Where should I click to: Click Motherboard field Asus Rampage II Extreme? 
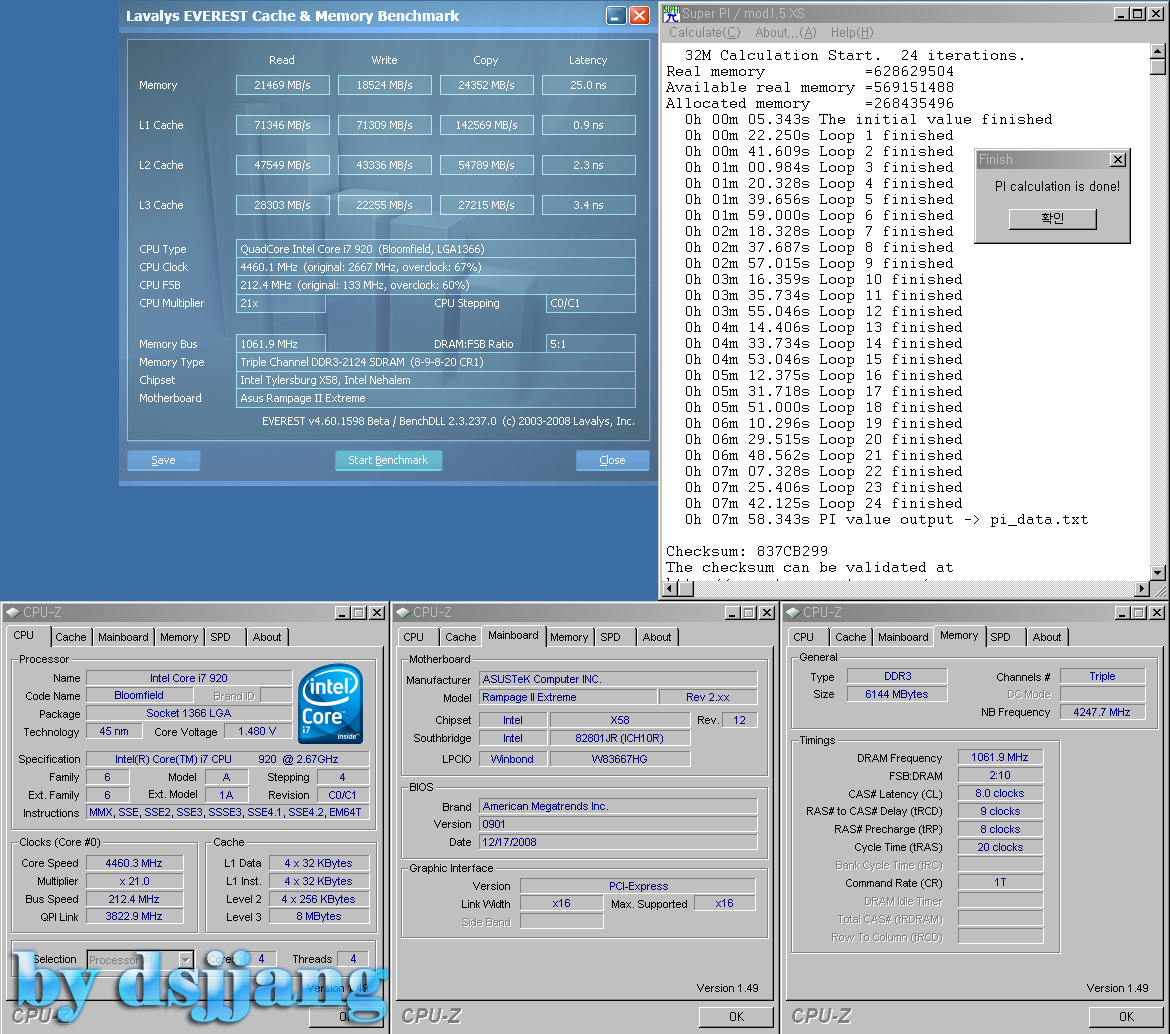click(436, 398)
